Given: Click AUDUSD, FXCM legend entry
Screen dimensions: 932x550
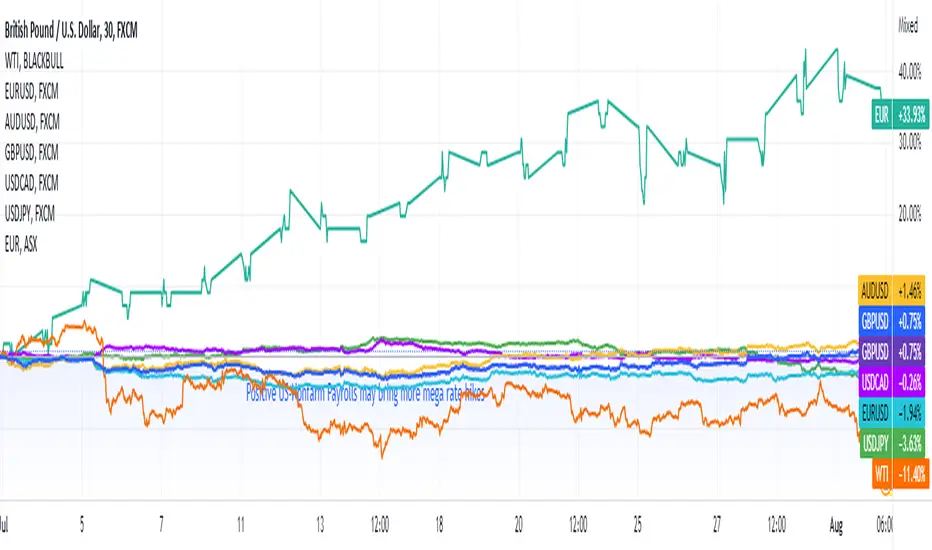Looking at the screenshot, I should pos(32,122).
